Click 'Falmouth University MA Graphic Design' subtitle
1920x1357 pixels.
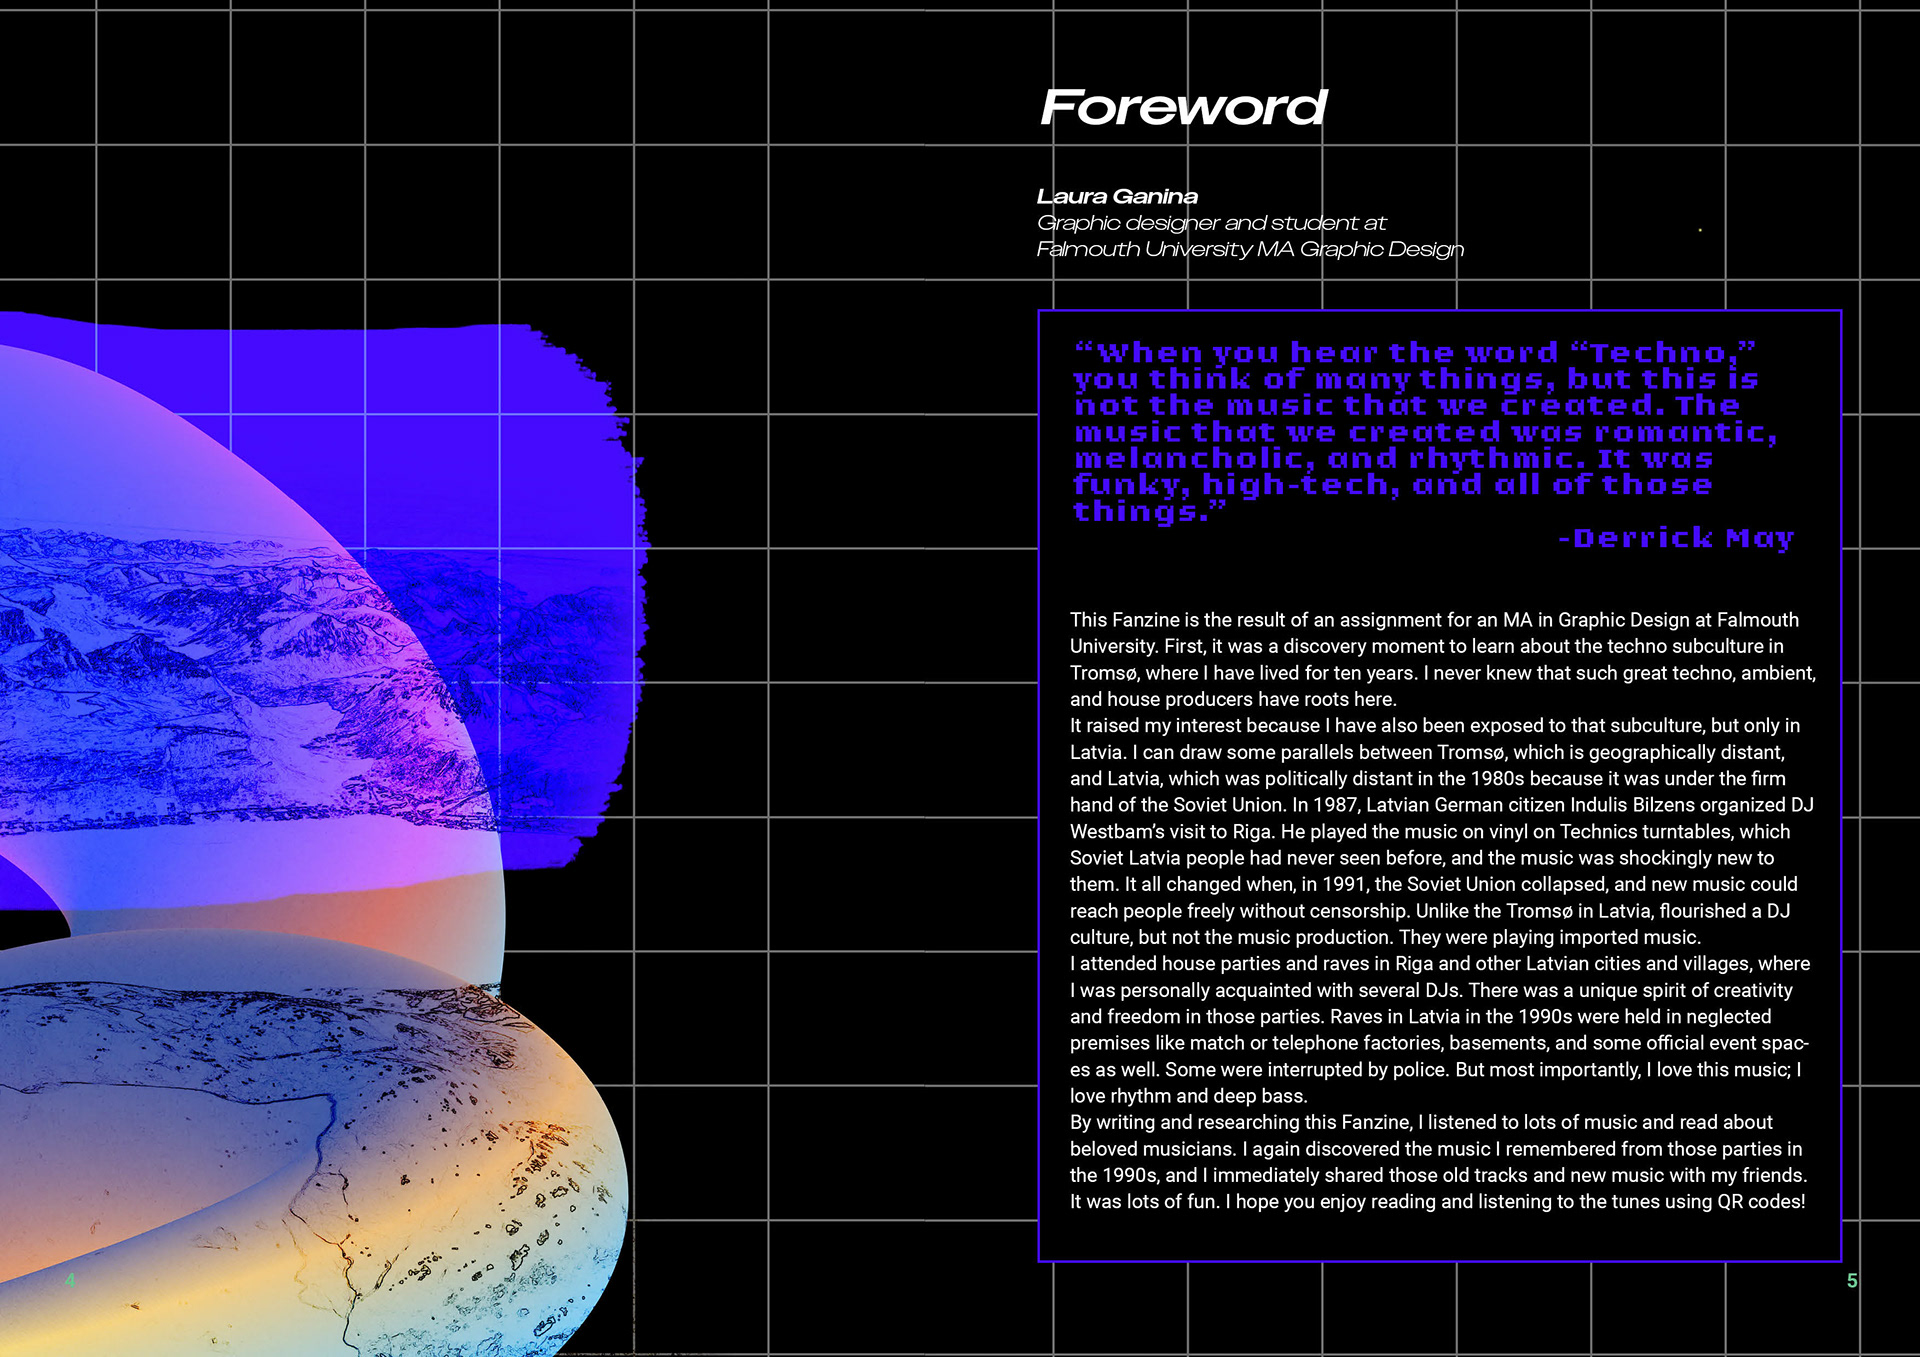click(1250, 249)
